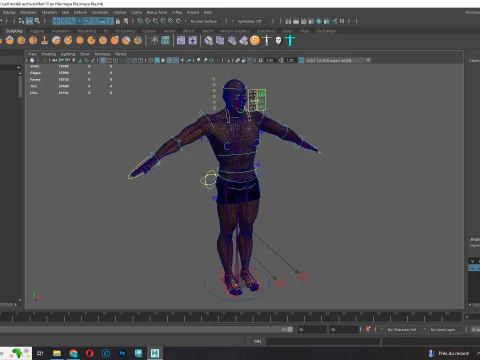The width and height of the screenshot is (480, 360).
Task: Click the teal window icon beside the spider icon
Action: coord(165,41)
